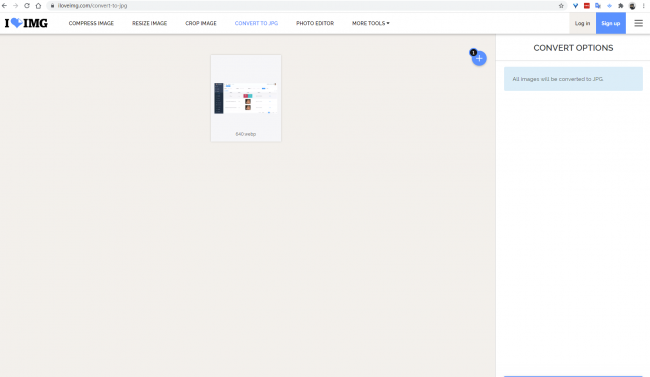650x377 pixels.
Task: Click the All images converted notice
Action: 573,79
